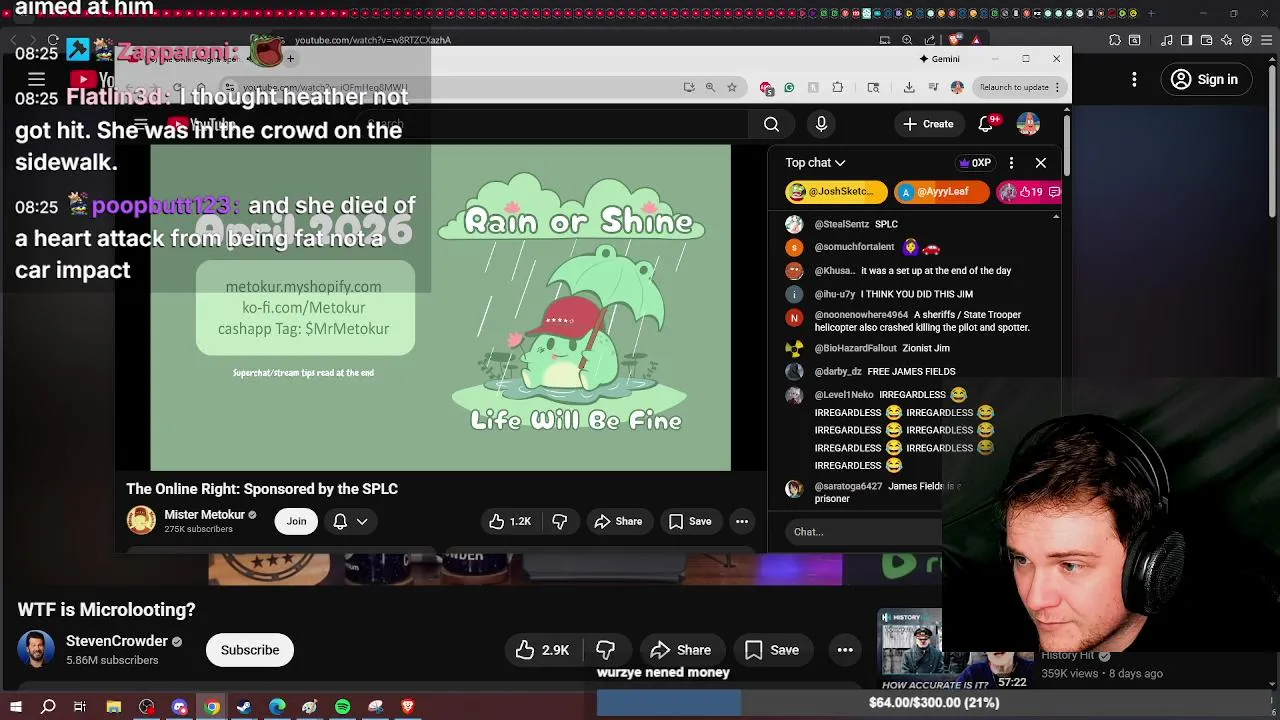
Task: Open Spotify from taskbar
Action: click(x=343, y=707)
